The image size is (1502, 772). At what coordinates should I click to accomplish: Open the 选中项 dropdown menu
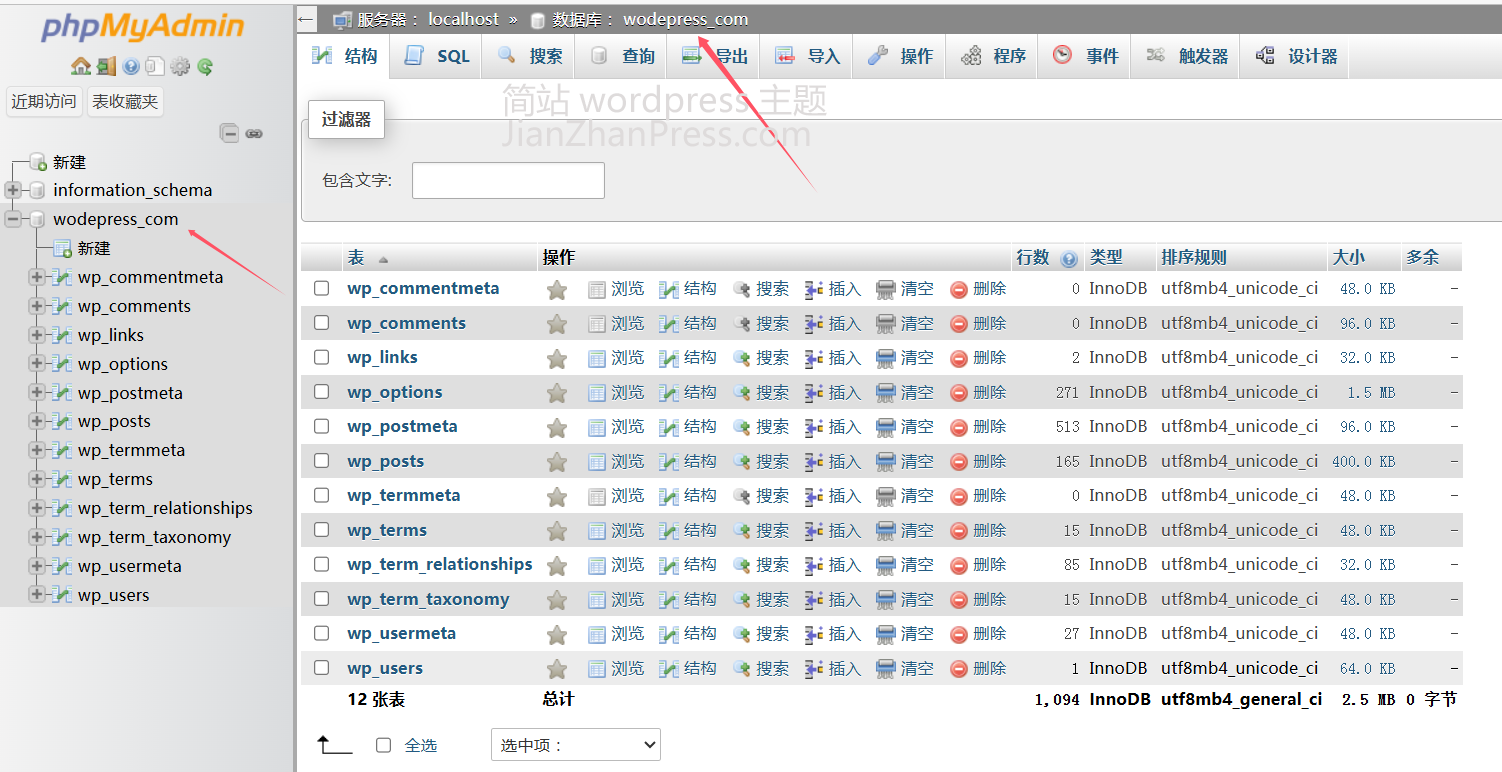point(575,745)
